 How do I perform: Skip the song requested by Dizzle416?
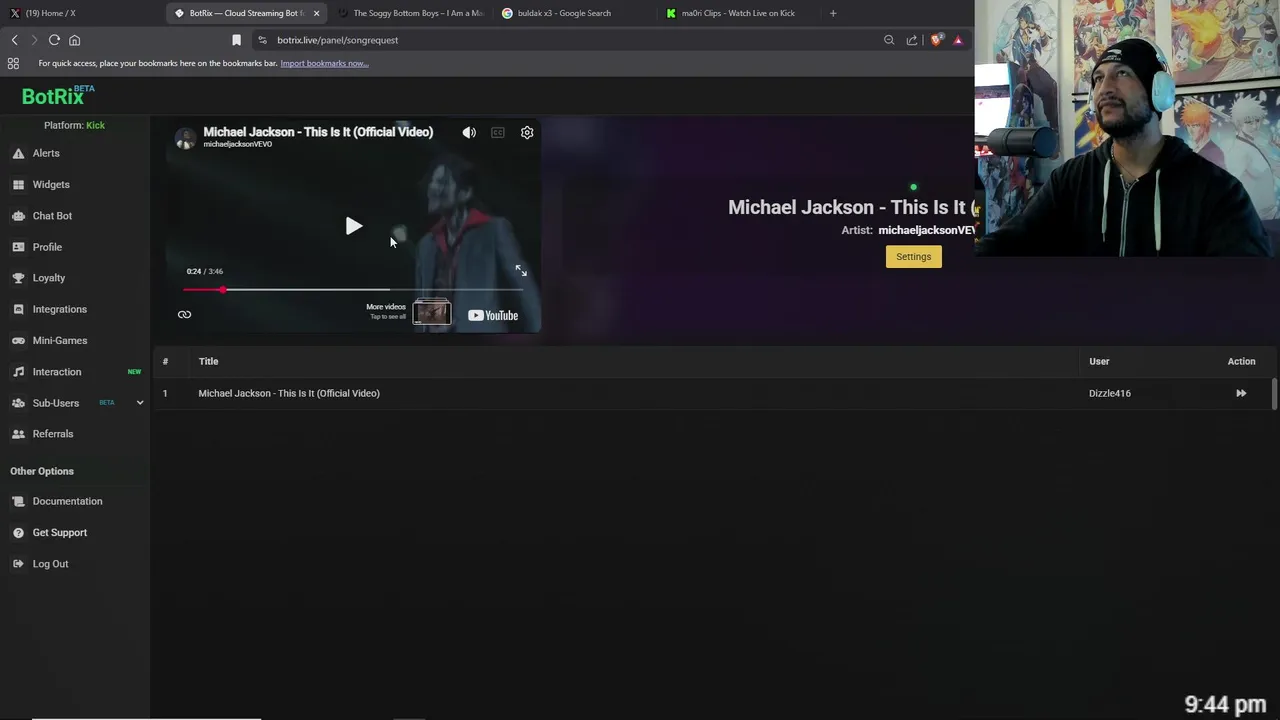pos(1241,393)
